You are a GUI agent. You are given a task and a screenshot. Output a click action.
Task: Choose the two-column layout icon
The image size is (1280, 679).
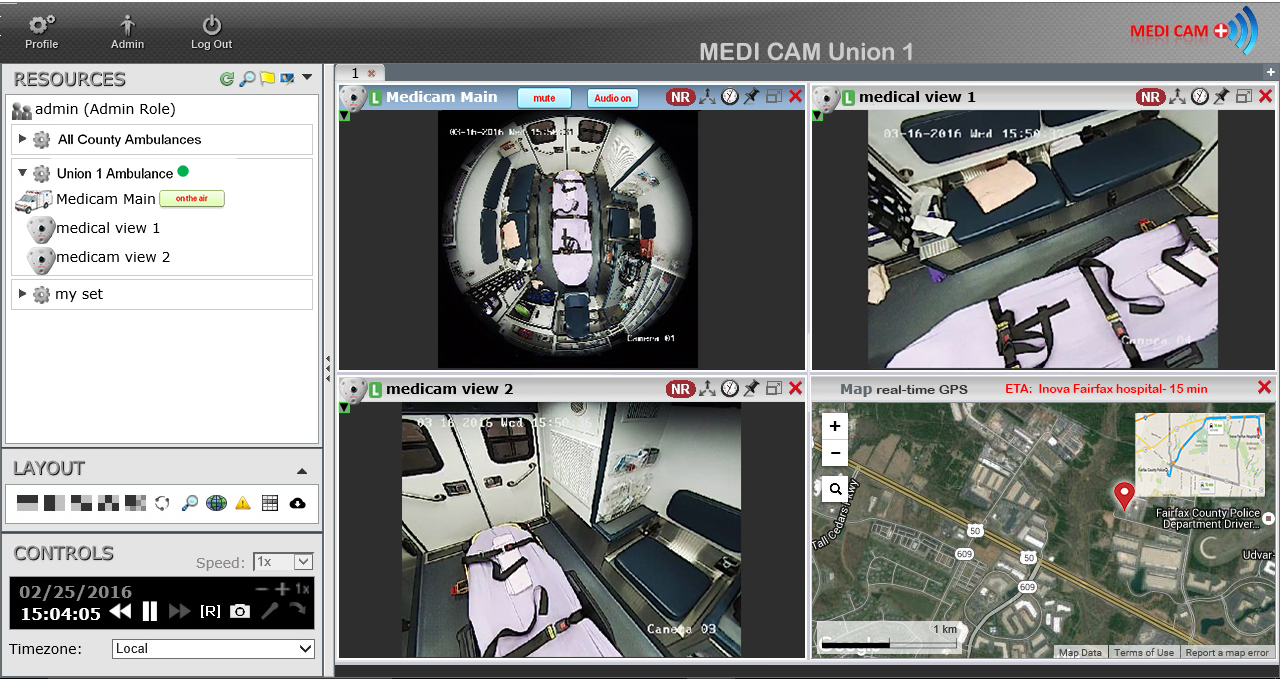(54, 503)
